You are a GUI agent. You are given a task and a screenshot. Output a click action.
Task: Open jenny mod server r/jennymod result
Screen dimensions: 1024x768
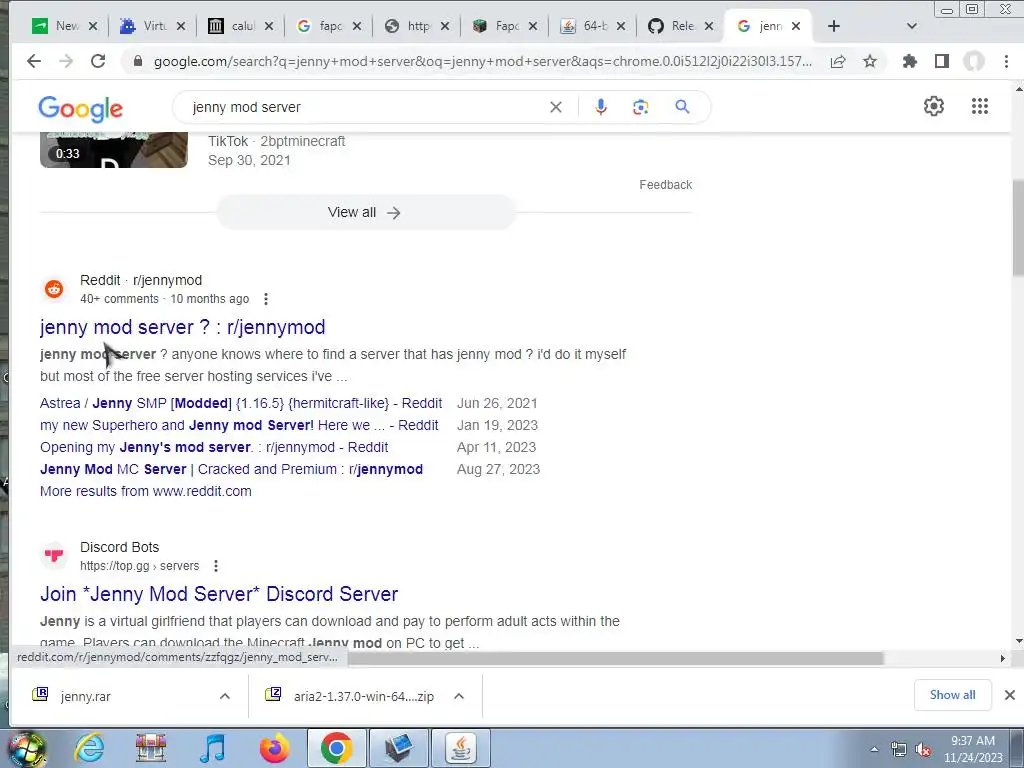pyautogui.click(x=182, y=327)
